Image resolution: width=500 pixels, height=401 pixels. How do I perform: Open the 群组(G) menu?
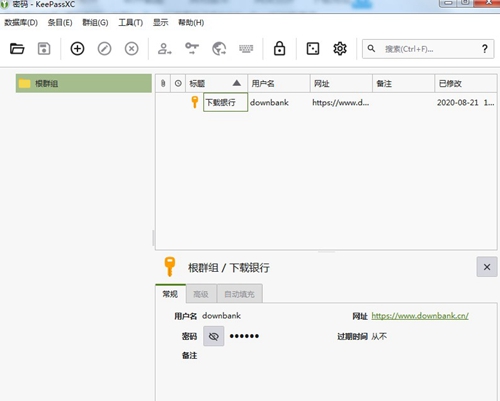tap(95, 23)
